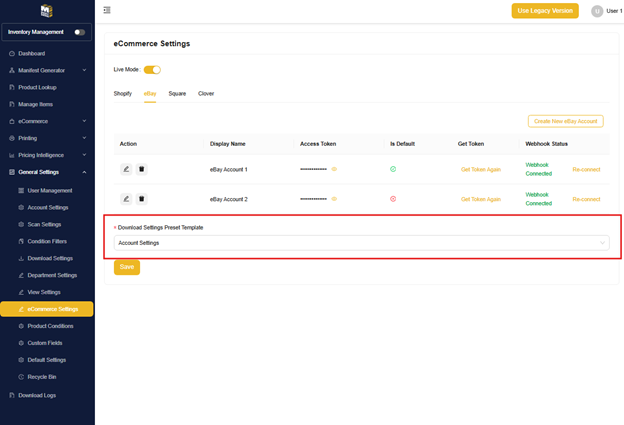This screenshot has height=425, width=624.
Task: Open eCommerce Settings in the sidebar
Action: tap(47, 309)
